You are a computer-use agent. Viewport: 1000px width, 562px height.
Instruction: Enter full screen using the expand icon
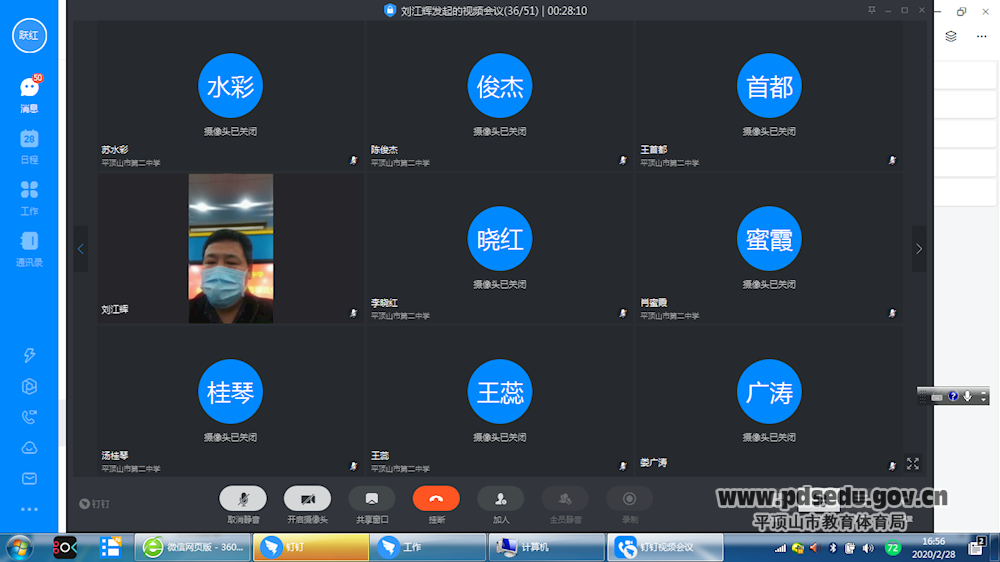click(912, 464)
